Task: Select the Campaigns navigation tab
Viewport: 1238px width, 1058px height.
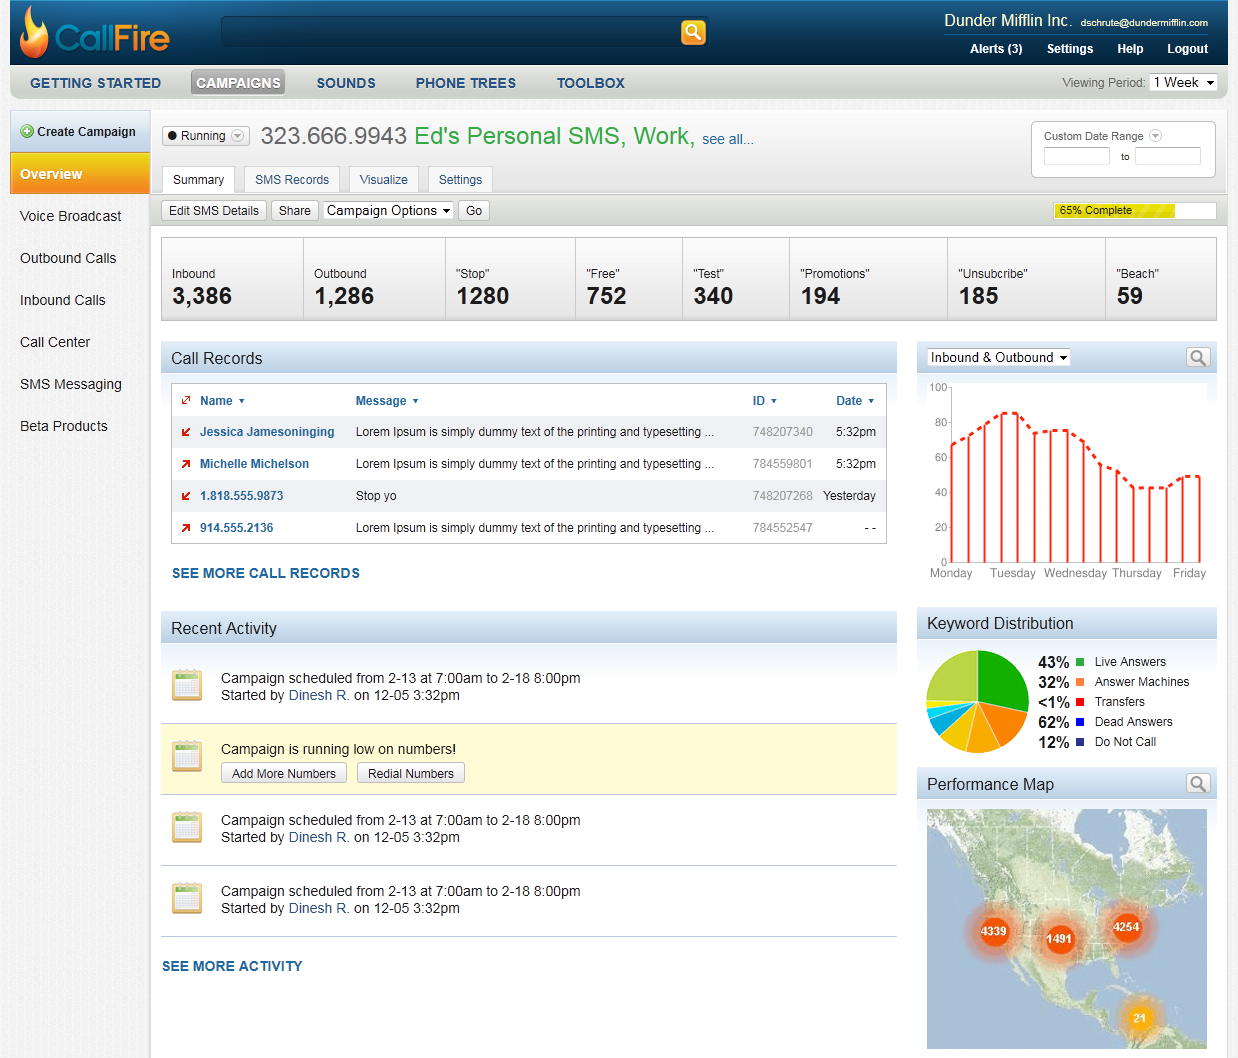Action: pos(238,83)
